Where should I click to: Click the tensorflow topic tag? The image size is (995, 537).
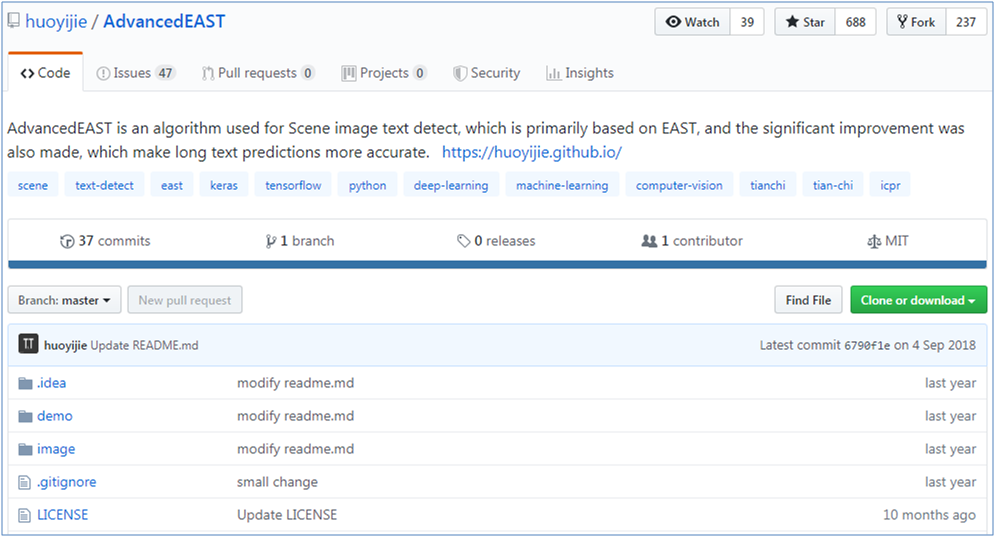click(x=293, y=185)
